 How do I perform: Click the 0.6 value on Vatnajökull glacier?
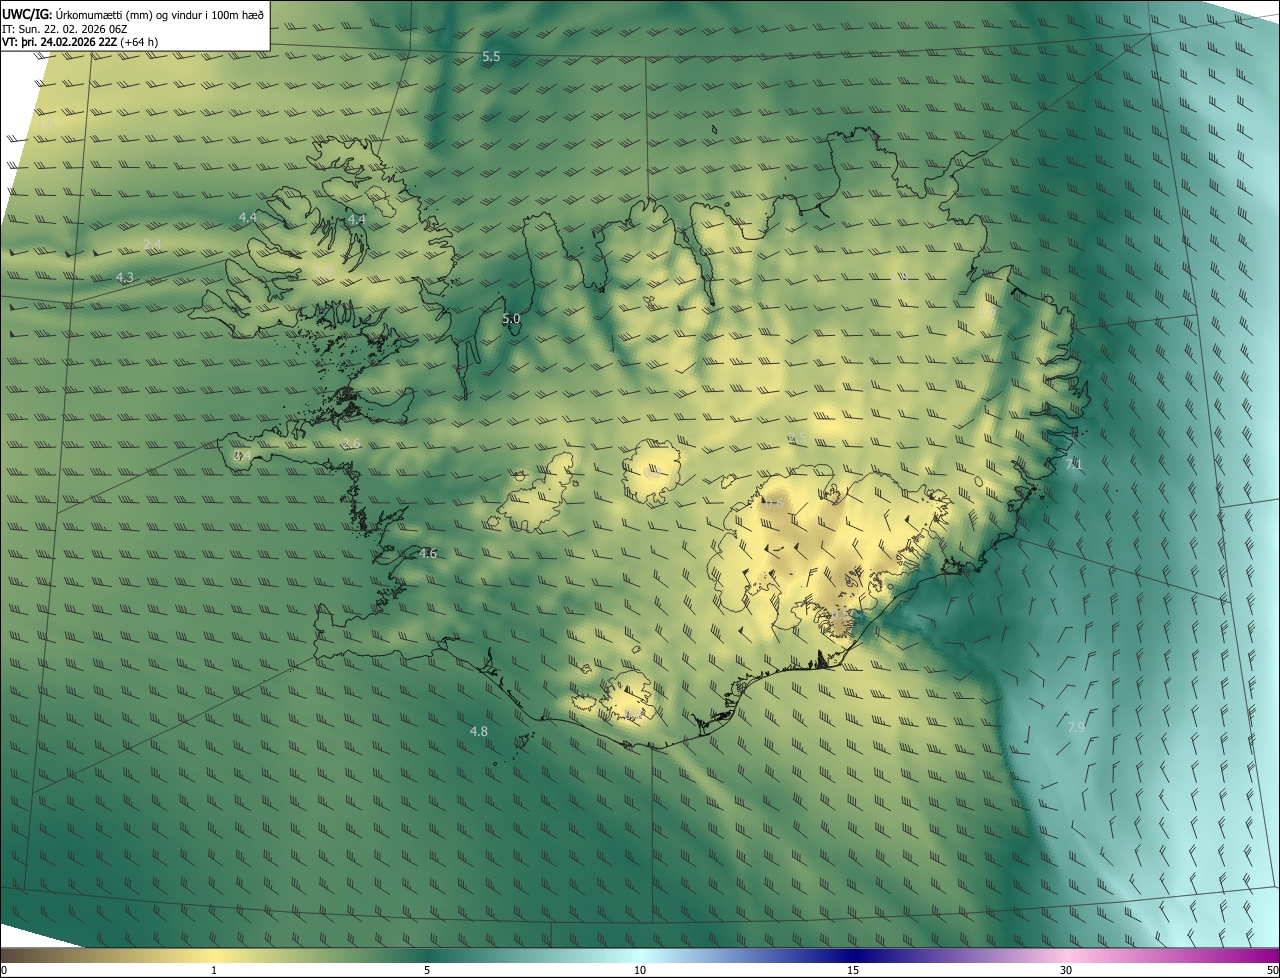tap(773, 503)
